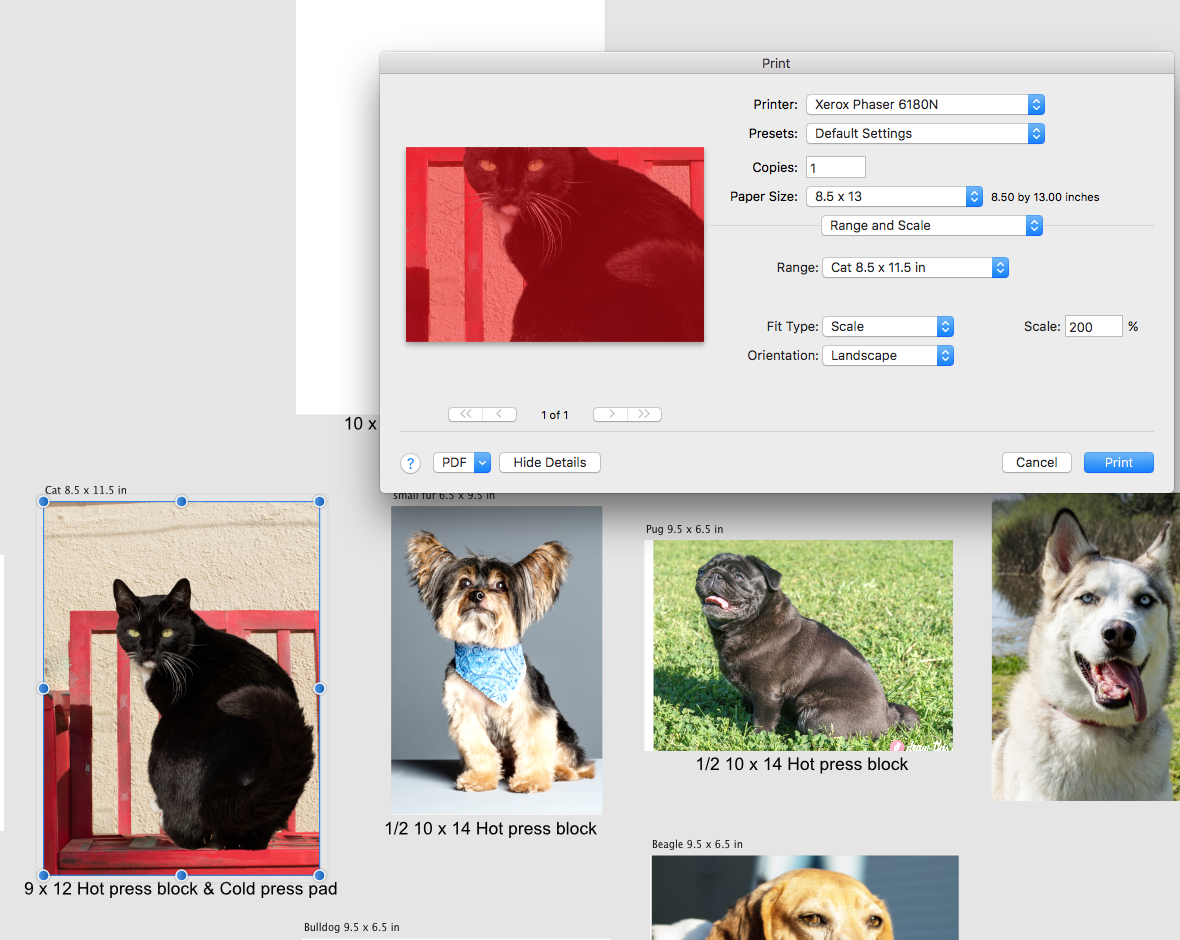Select the beagle photo on canvas

pyautogui.click(x=805, y=897)
